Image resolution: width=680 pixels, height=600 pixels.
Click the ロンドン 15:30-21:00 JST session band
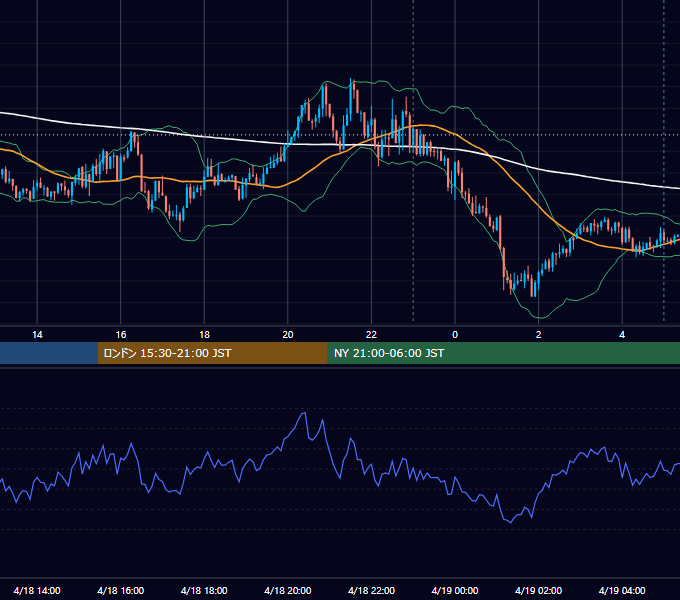pyautogui.click(x=212, y=353)
